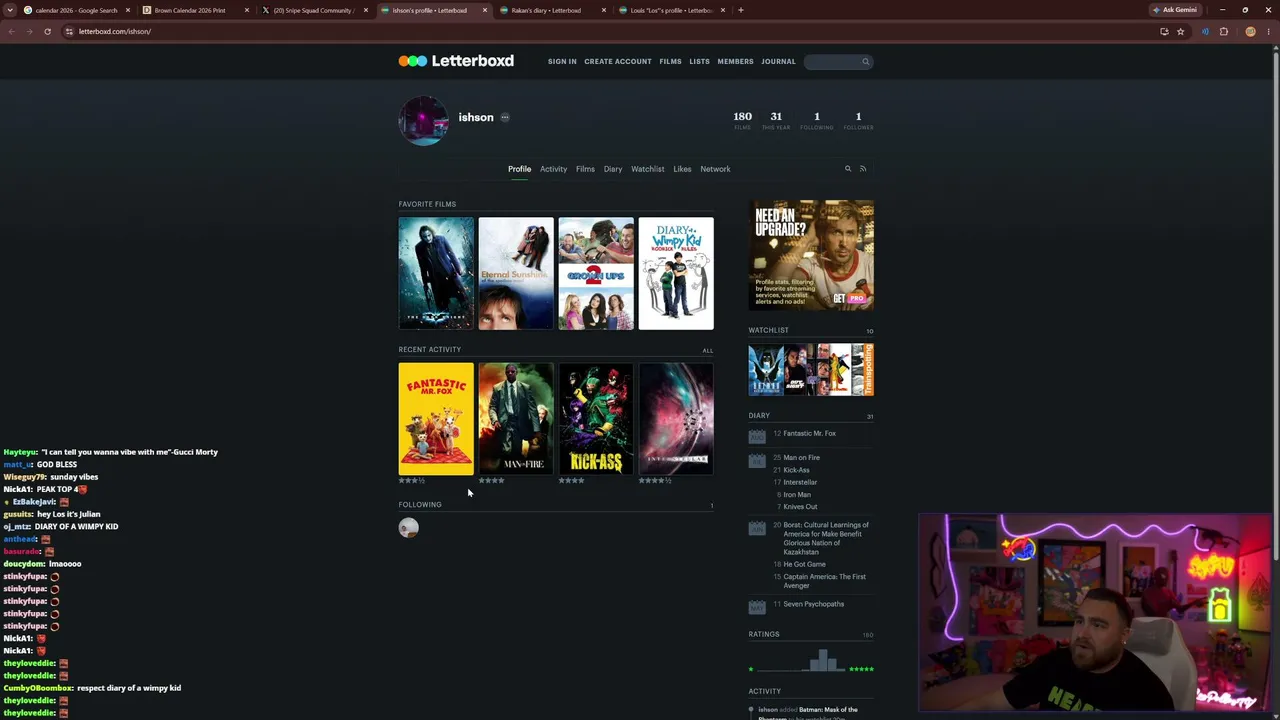
Task: Open the Likes tab
Action: (x=682, y=169)
